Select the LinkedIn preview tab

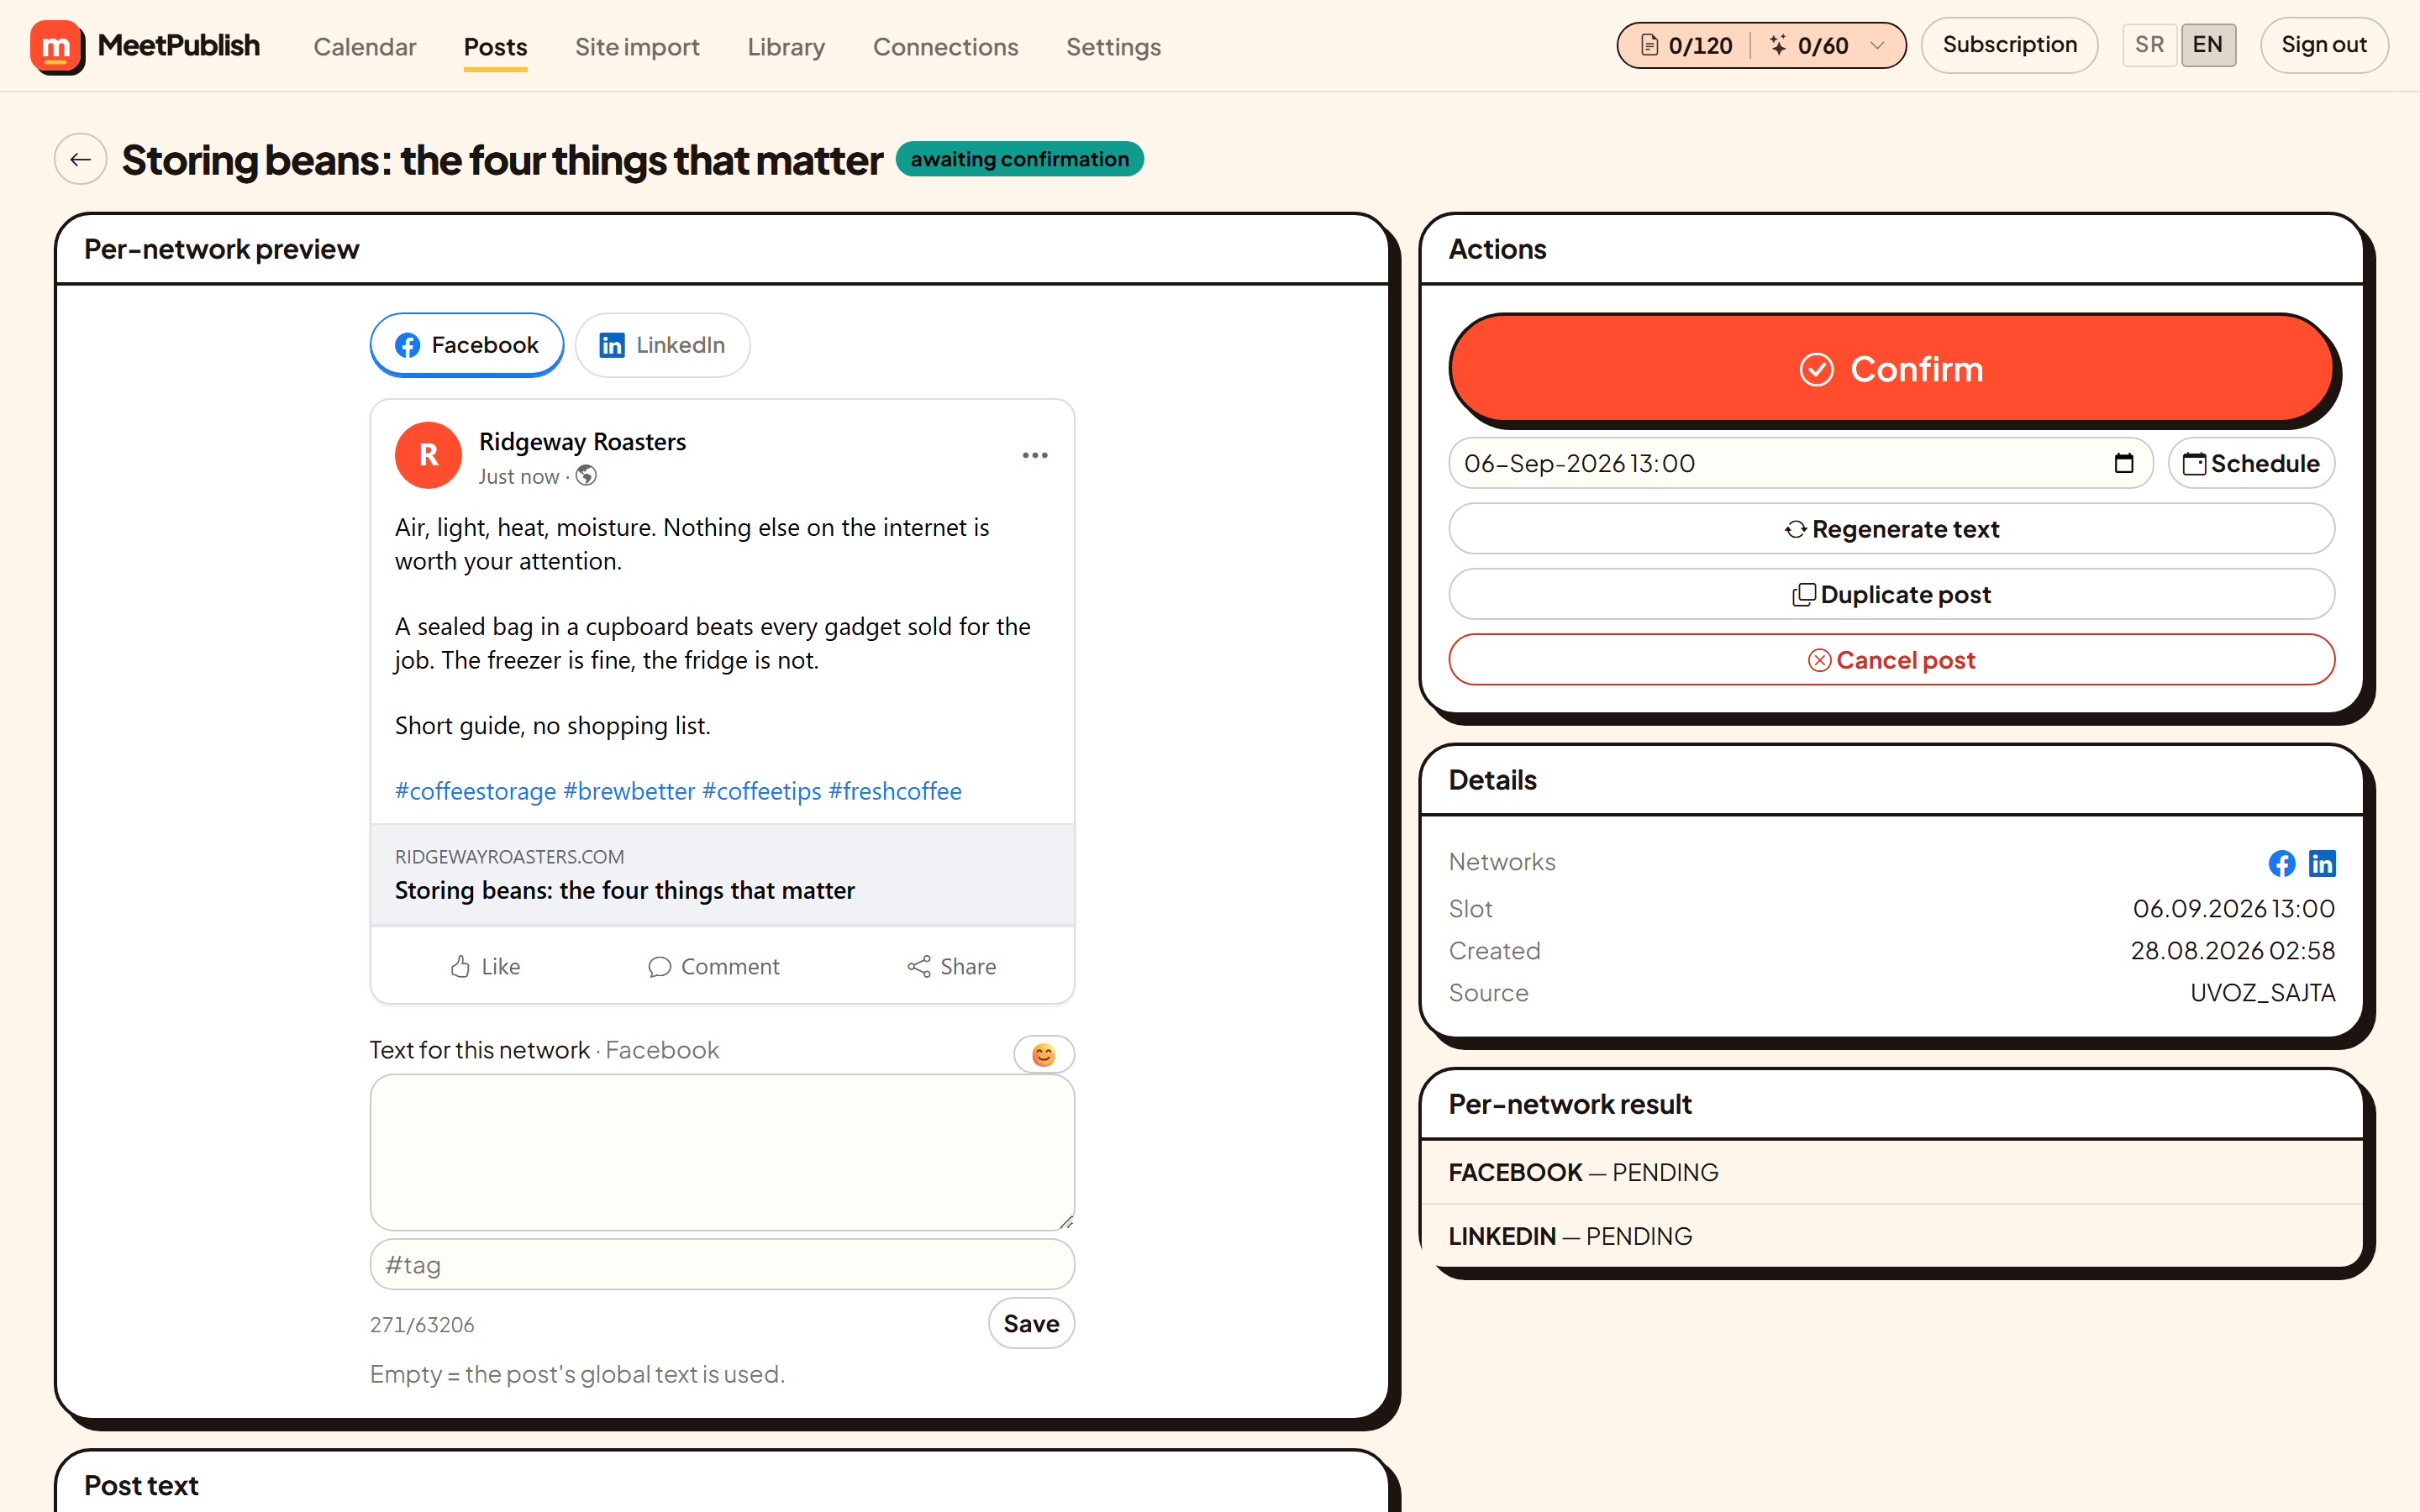tap(662, 345)
